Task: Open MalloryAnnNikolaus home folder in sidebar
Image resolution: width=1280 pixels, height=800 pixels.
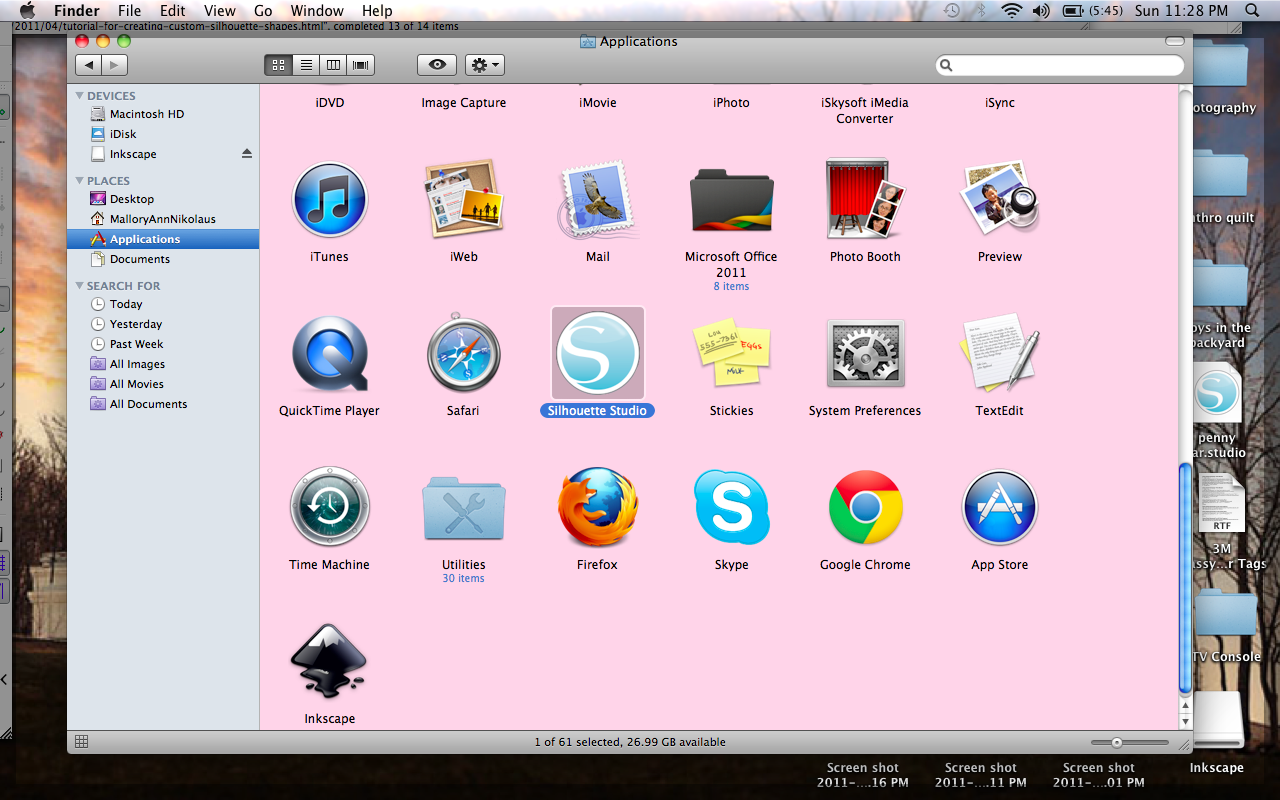Action: click(x=163, y=219)
